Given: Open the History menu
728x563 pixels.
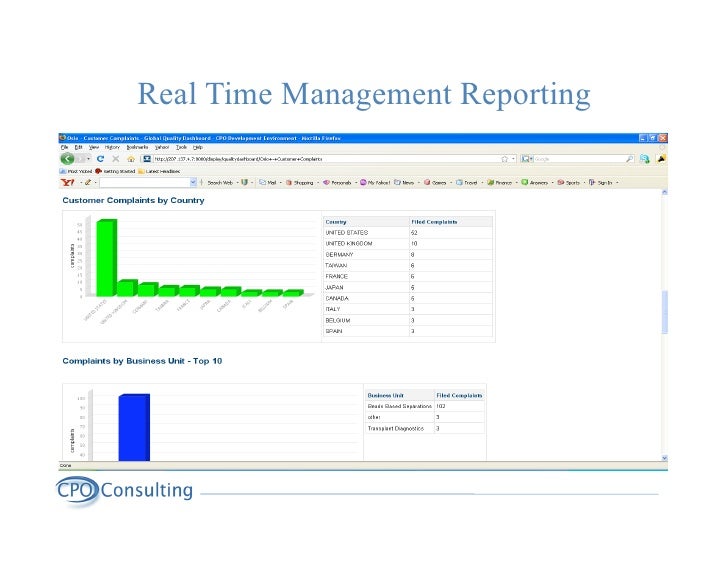Looking at the screenshot, I should tap(112, 147).
